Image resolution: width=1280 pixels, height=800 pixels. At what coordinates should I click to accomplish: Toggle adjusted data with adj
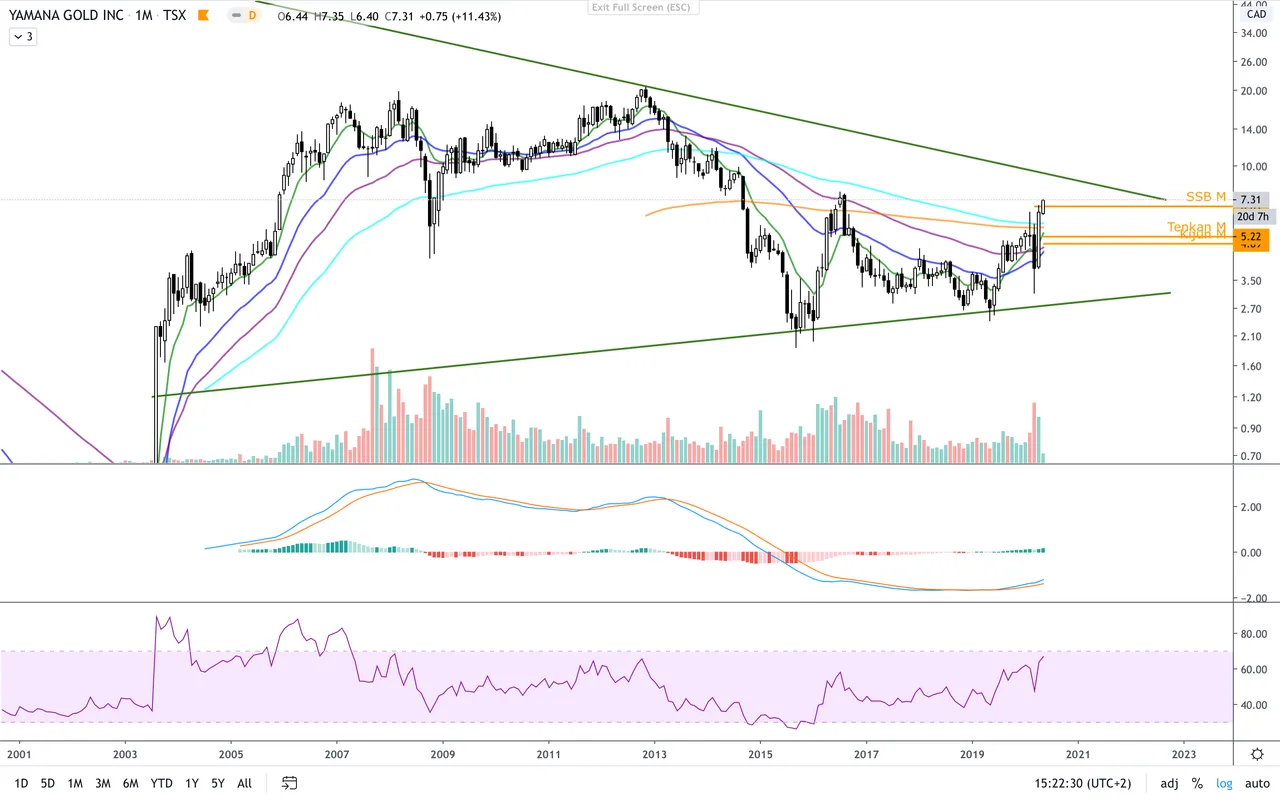tap(1169, 783)
